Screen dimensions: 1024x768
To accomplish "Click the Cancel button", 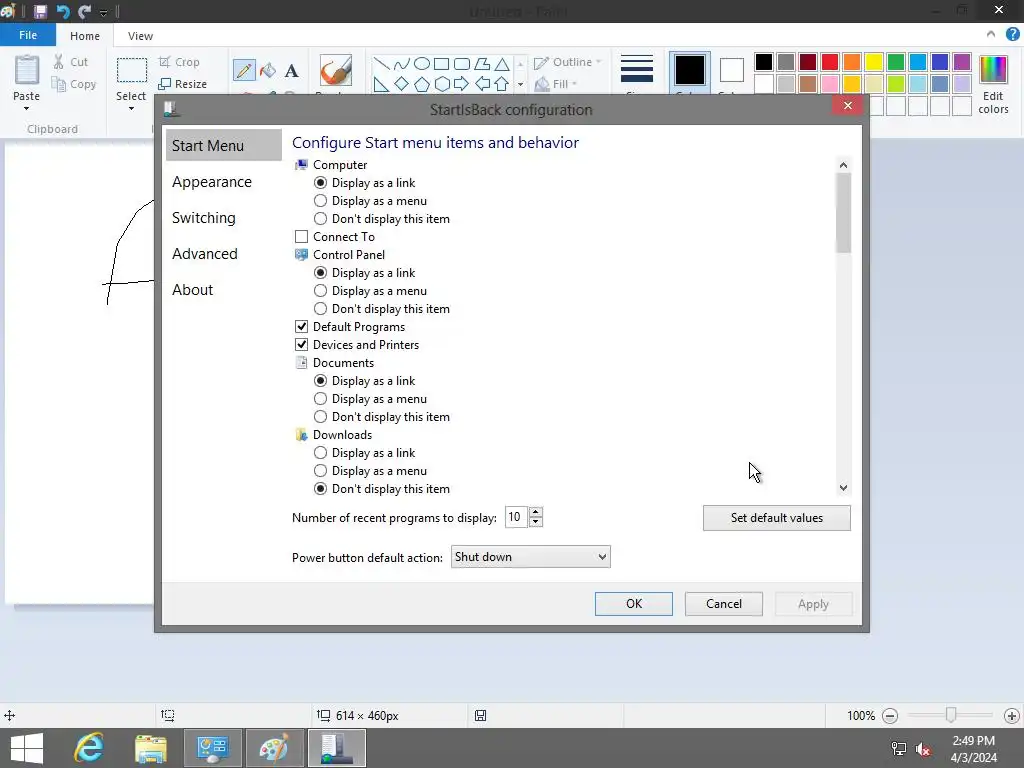I will [724, 604].
